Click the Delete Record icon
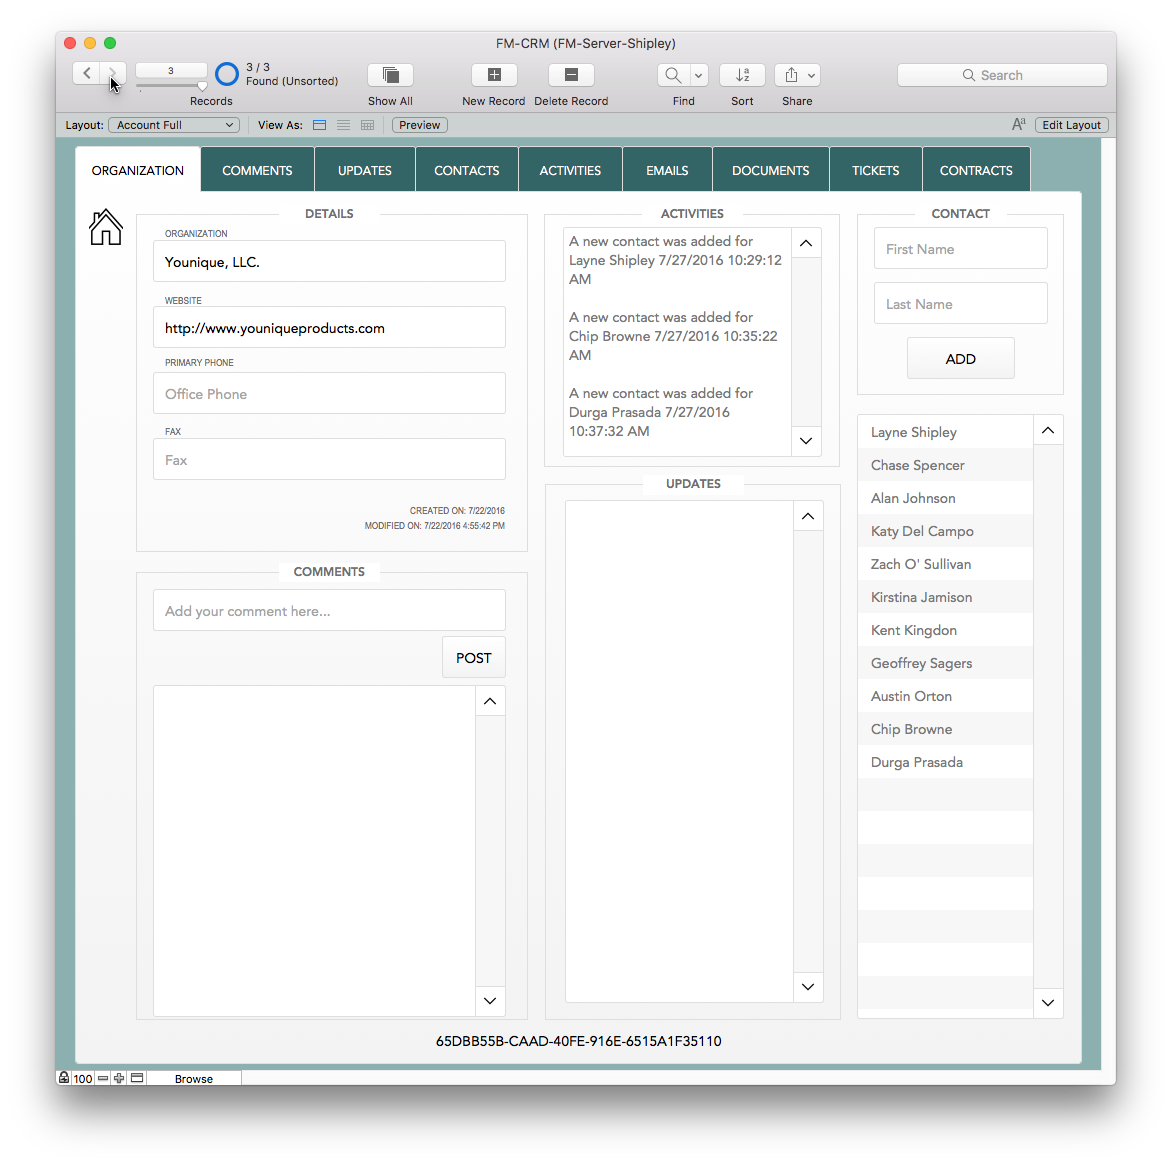 pyautogui.click(x=571, y=75)
